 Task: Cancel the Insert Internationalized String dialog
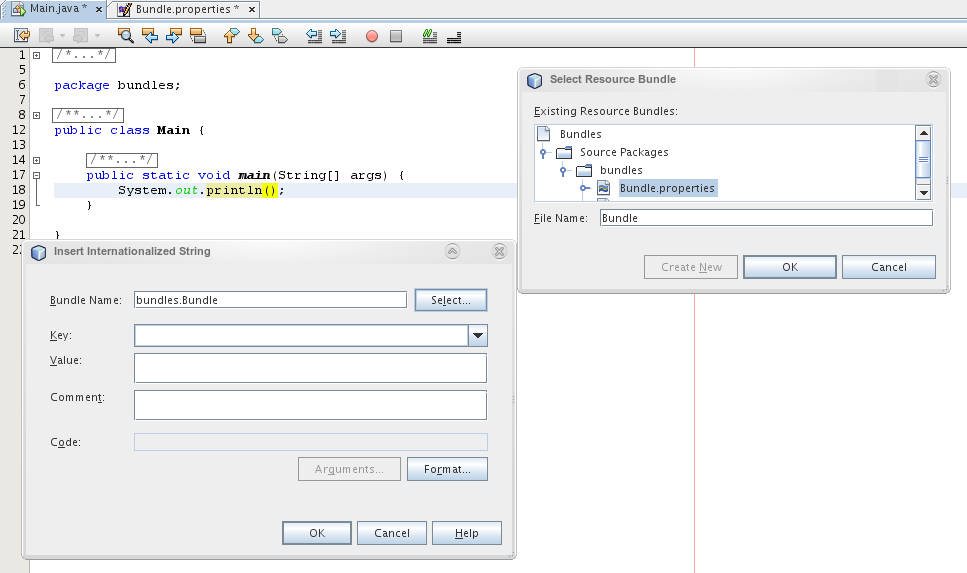(392, 533)
